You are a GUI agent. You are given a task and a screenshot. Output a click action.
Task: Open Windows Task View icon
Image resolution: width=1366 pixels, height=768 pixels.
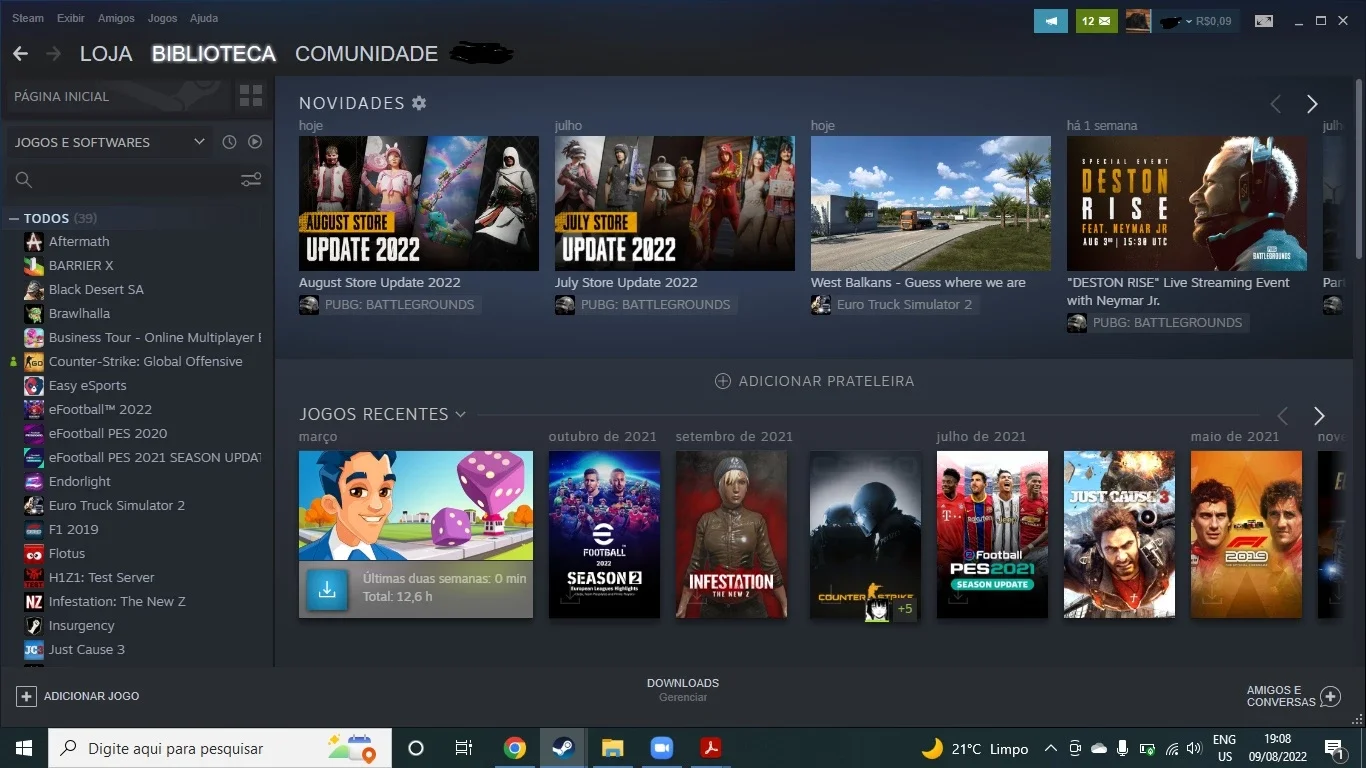tap(464, 748)
